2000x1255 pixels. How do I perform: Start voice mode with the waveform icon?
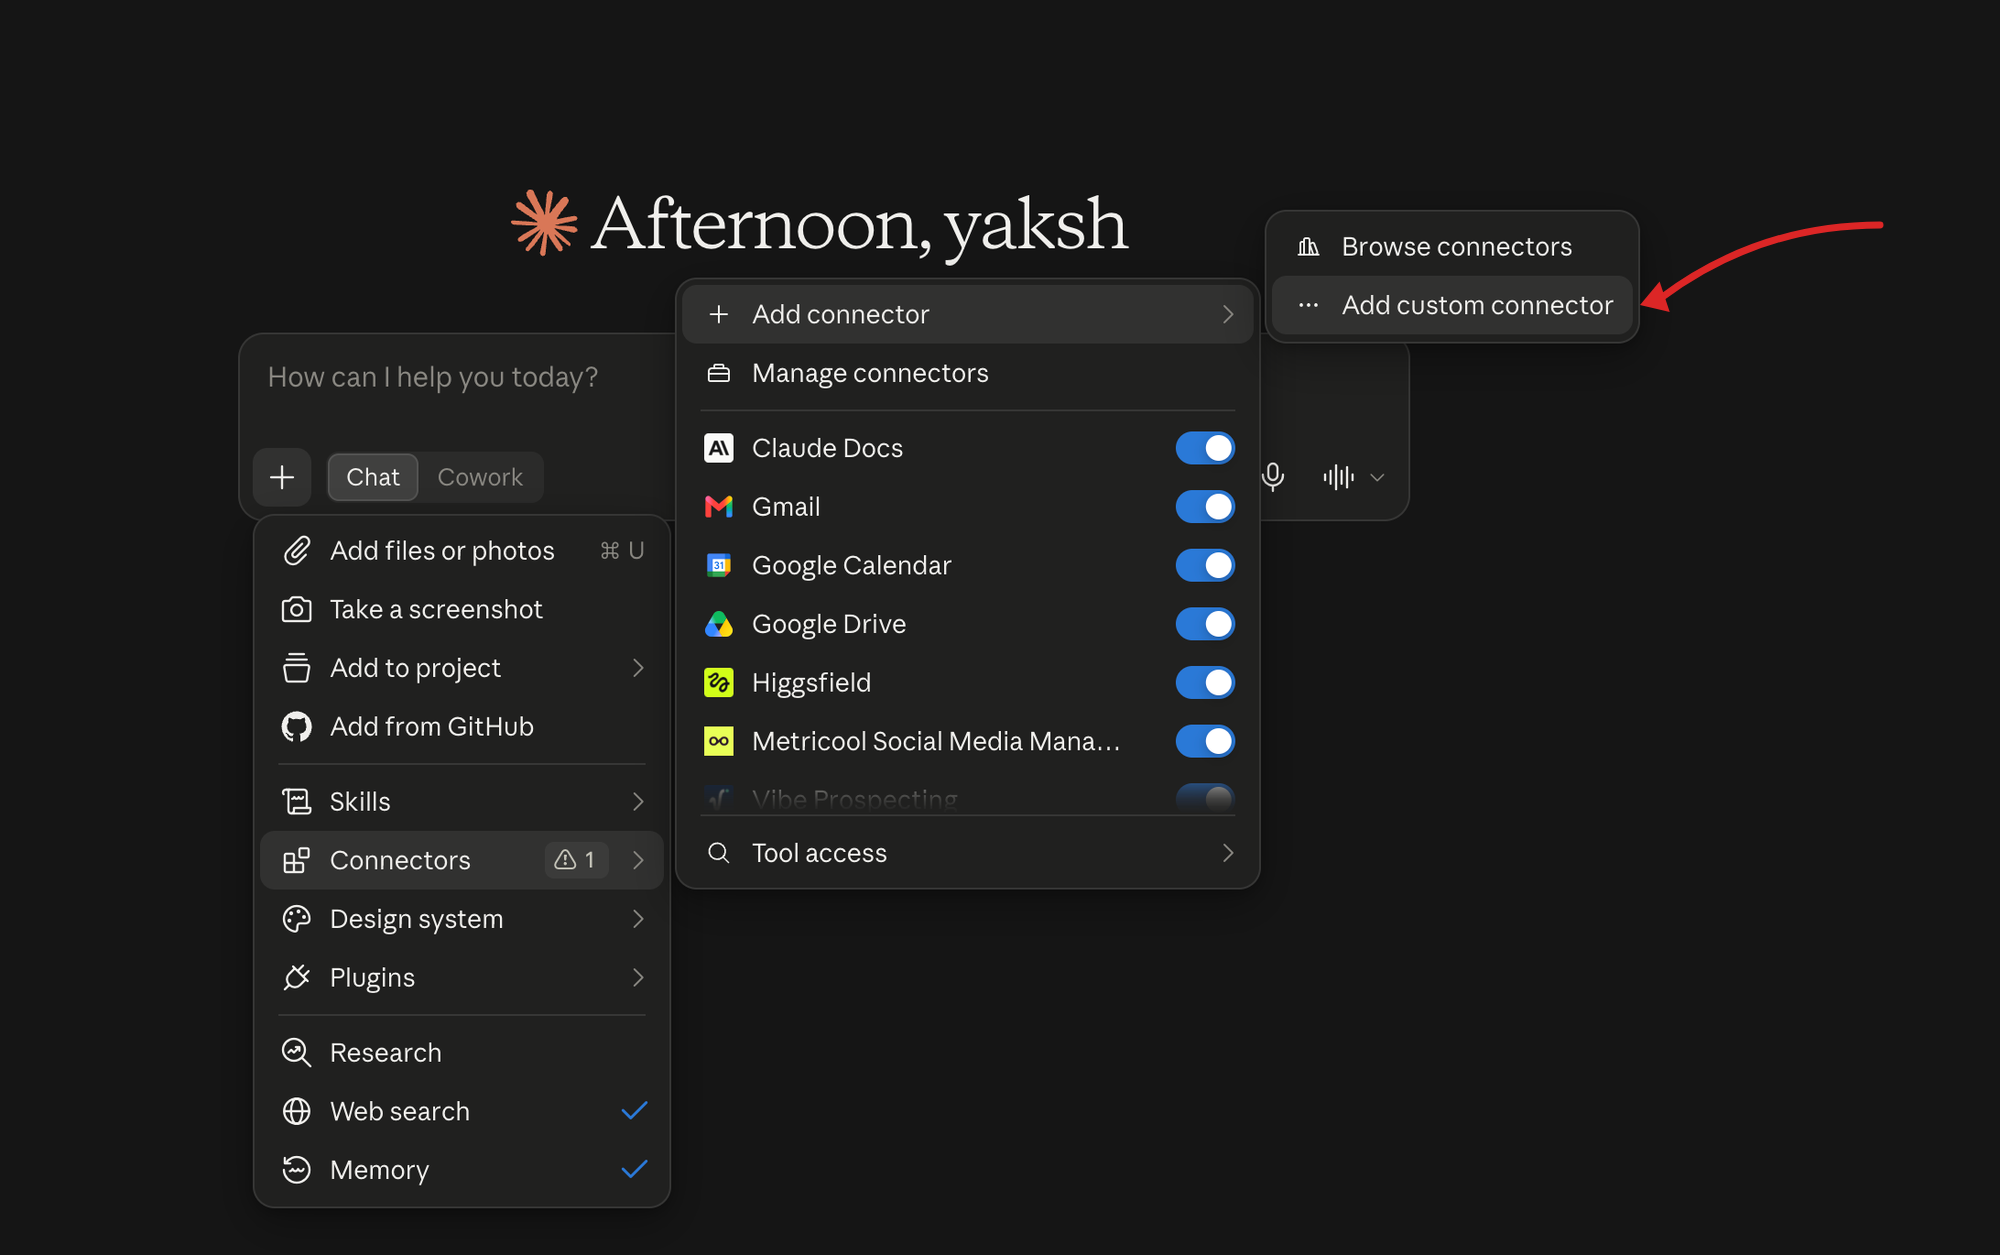(x=1338, y=477)
